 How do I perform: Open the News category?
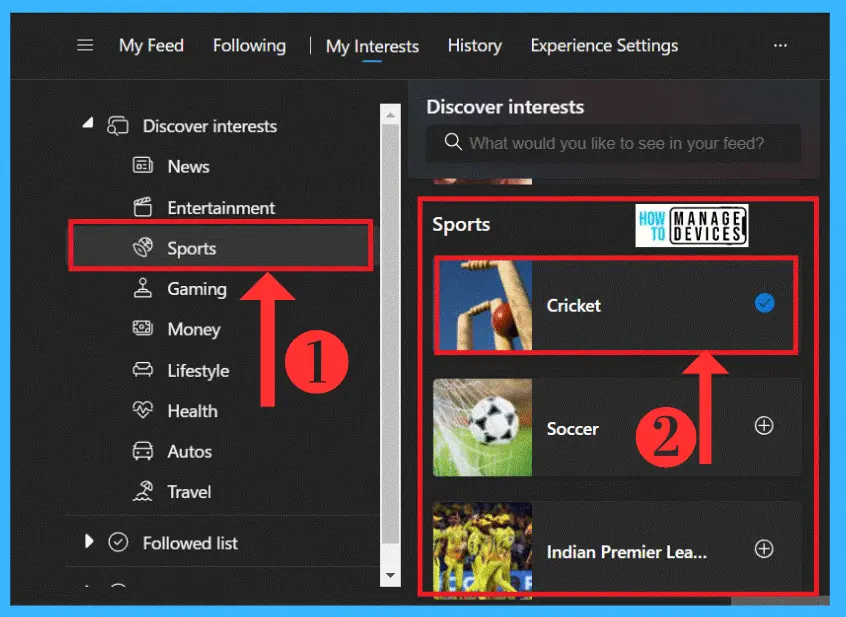188,167
